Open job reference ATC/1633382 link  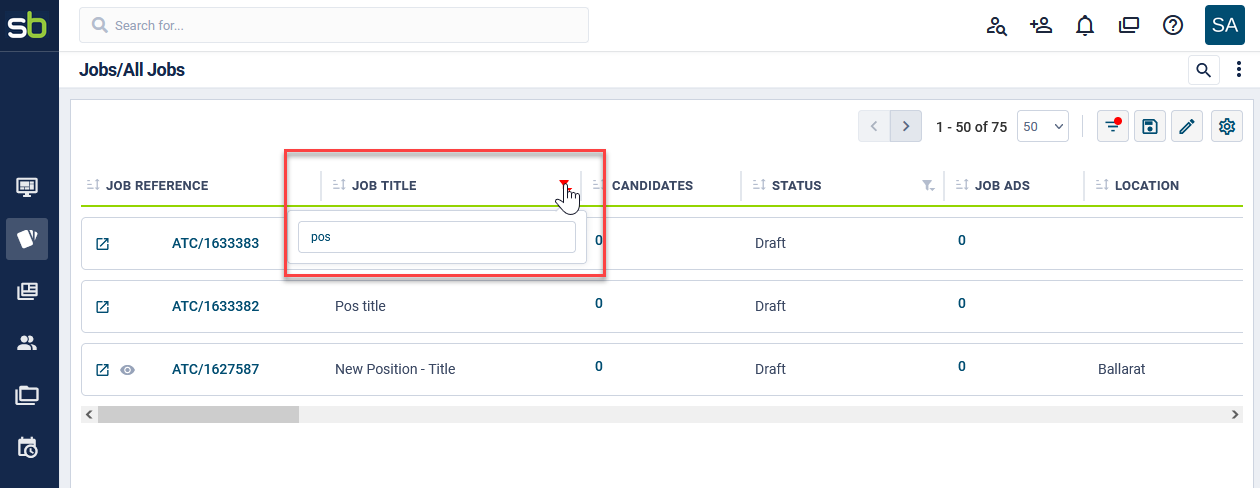pyautogui.click(x=215, y=306)
